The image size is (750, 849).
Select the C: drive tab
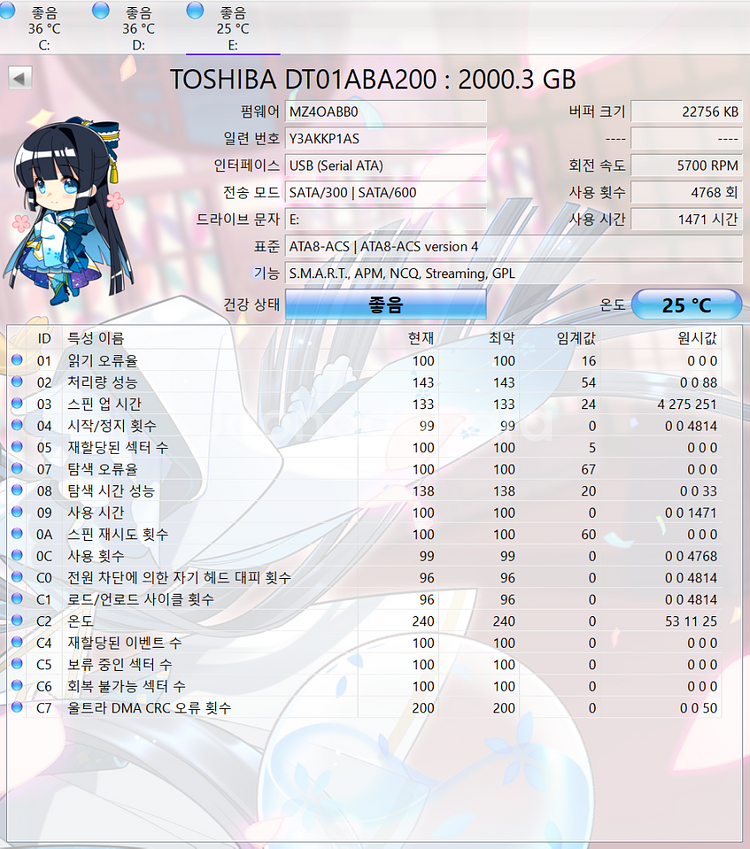pos(44,28)
